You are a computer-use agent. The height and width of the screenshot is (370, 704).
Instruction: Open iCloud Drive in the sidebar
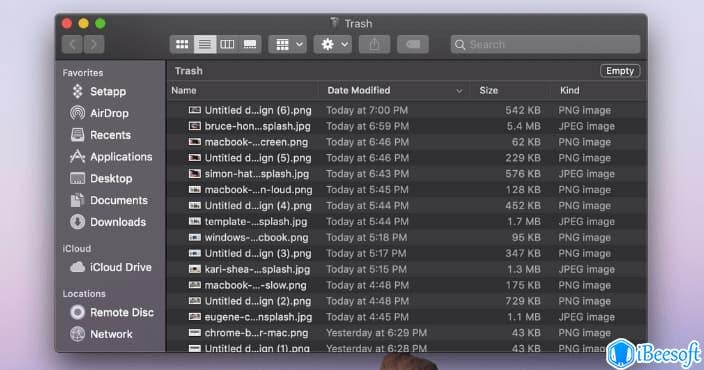(111, 267)
